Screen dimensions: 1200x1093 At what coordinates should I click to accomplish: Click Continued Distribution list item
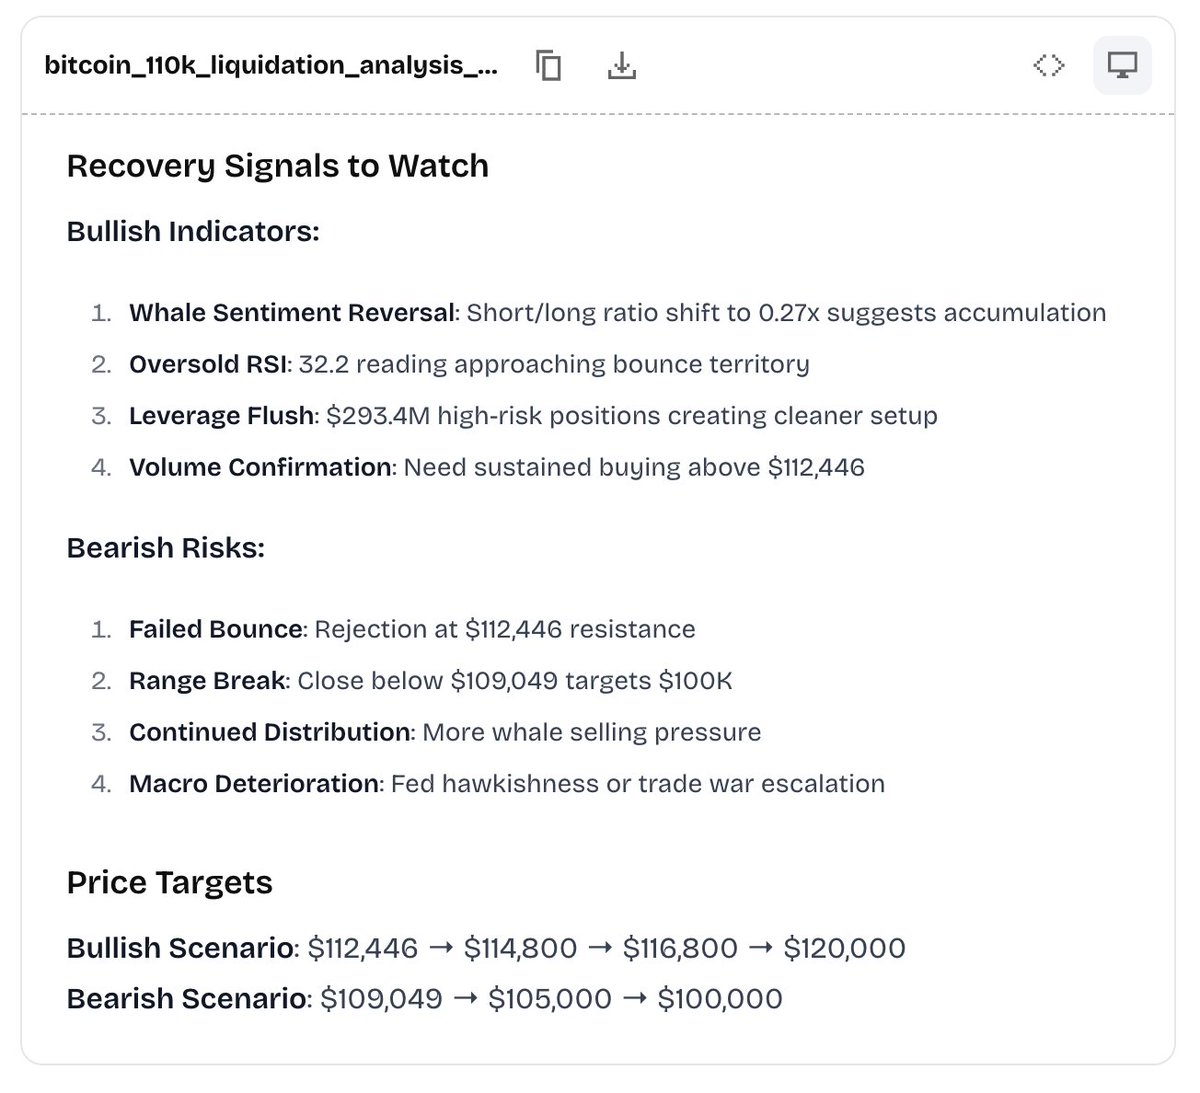[445, 732]
